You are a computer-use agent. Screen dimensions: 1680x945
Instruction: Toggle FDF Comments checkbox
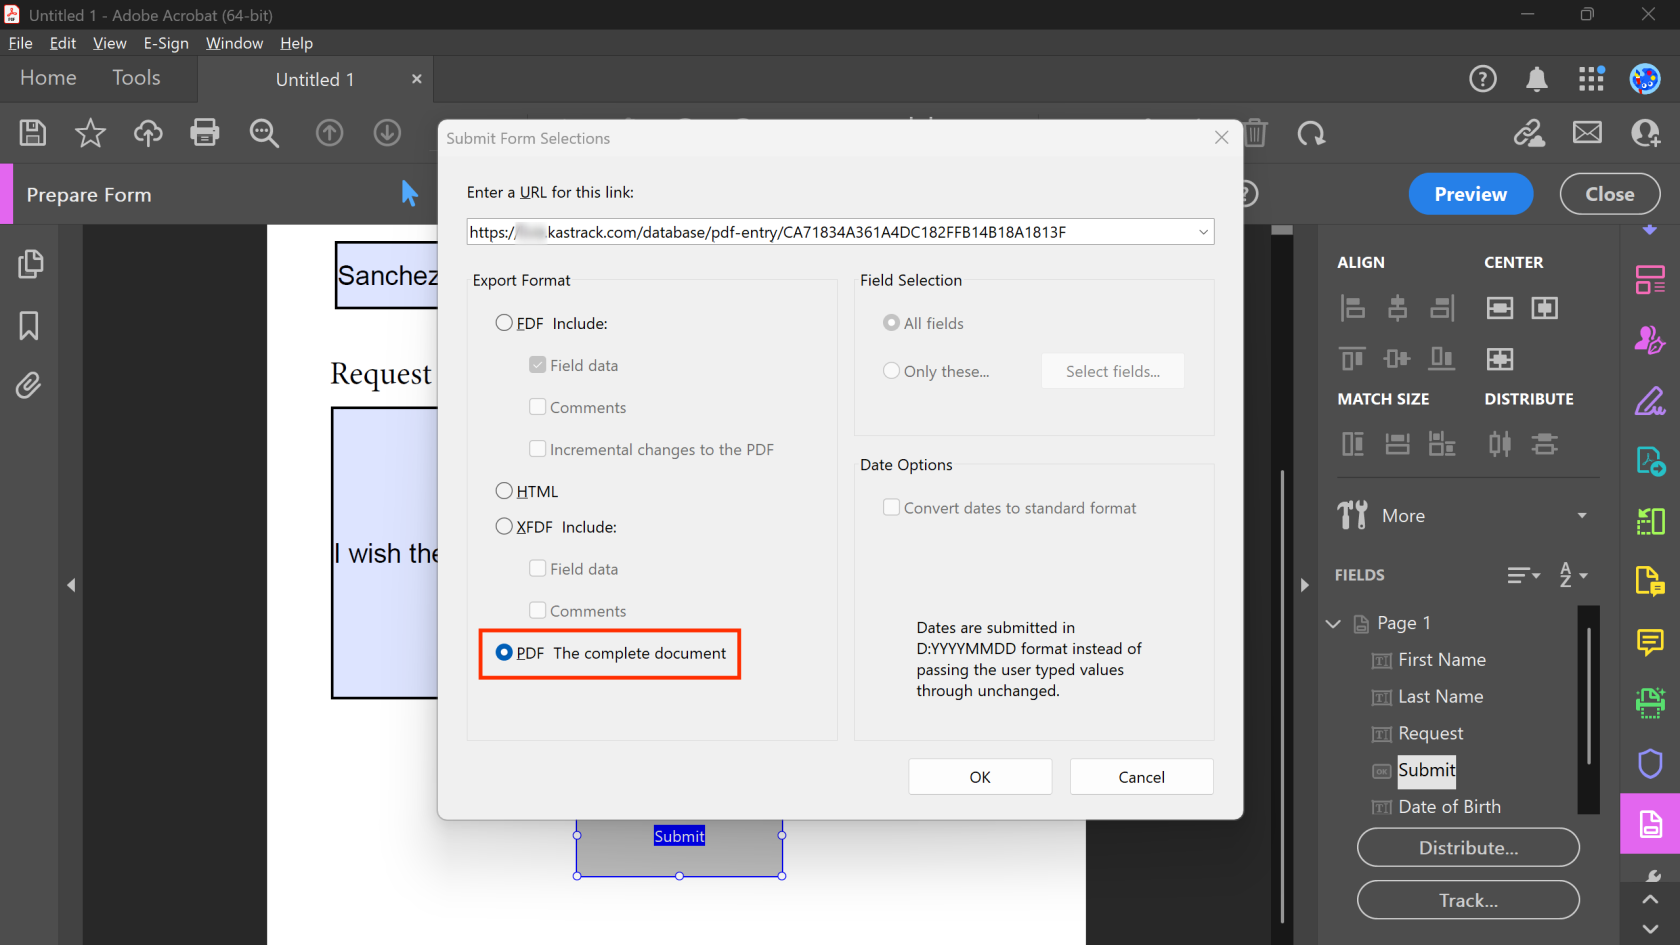(x=538, y=407)
